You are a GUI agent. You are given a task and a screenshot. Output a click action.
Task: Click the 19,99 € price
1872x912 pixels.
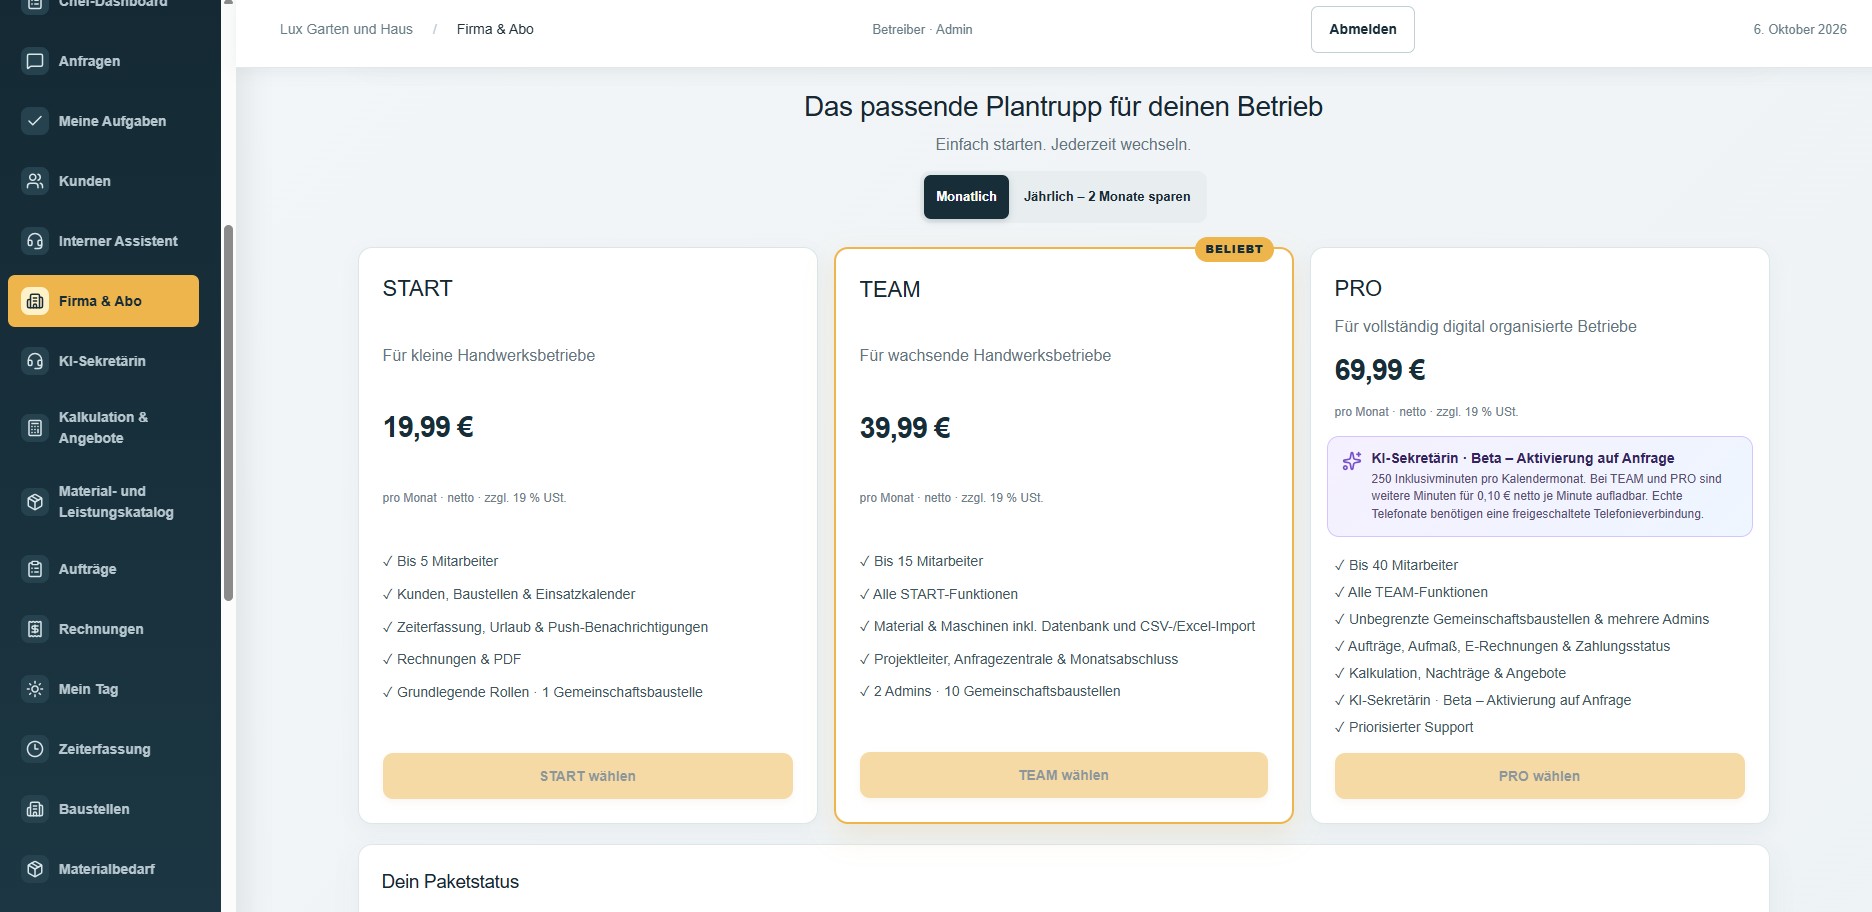tap(428, 427)
